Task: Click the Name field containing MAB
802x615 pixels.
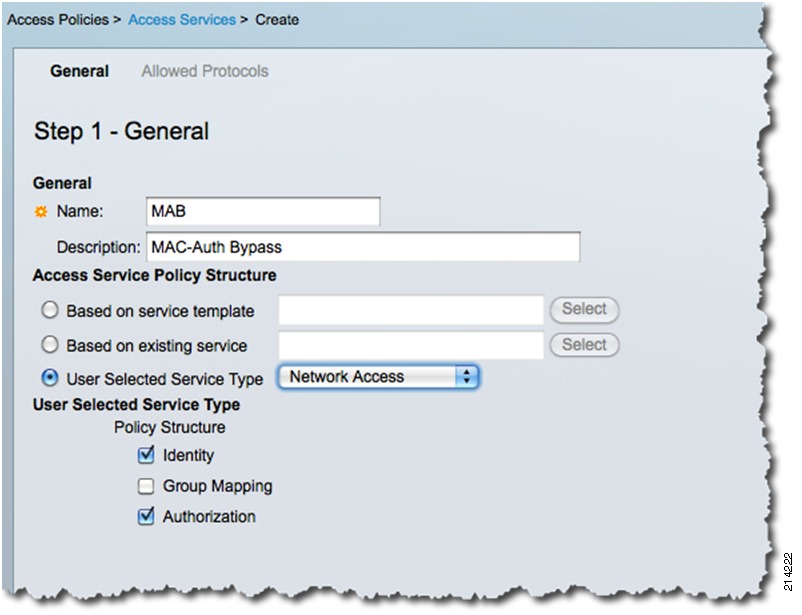Action: click(263, 211)
